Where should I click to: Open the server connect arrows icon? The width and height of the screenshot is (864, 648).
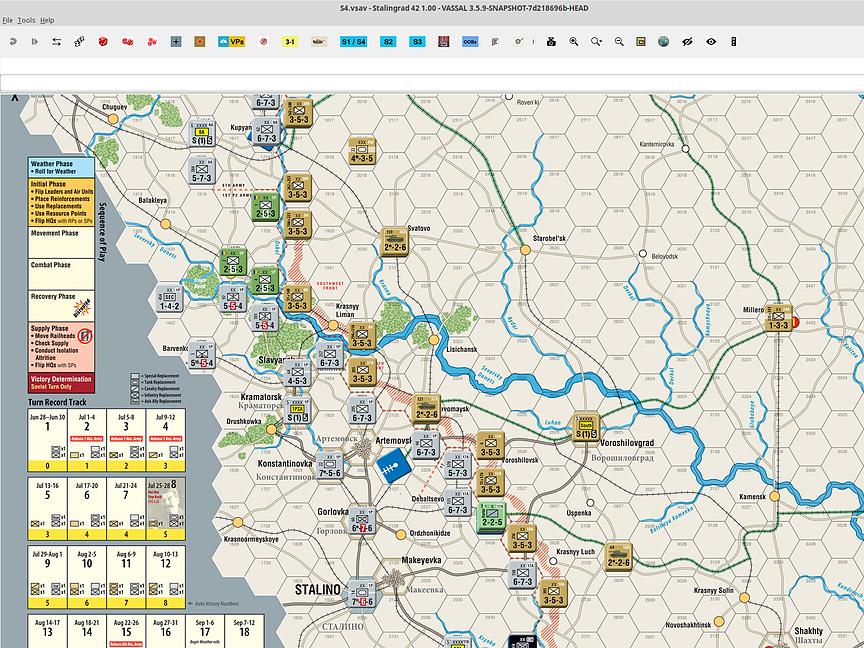57,41
